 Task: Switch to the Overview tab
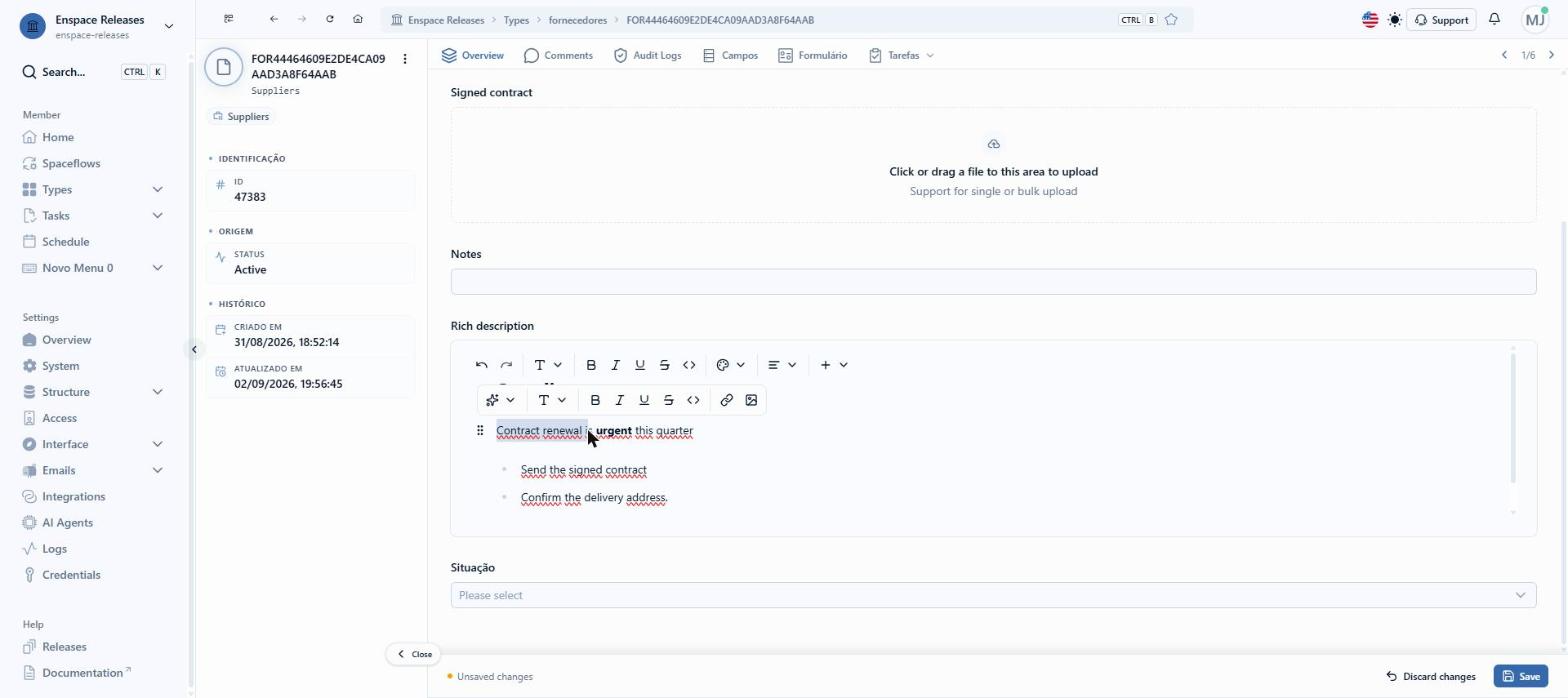(x=473, y=55)
